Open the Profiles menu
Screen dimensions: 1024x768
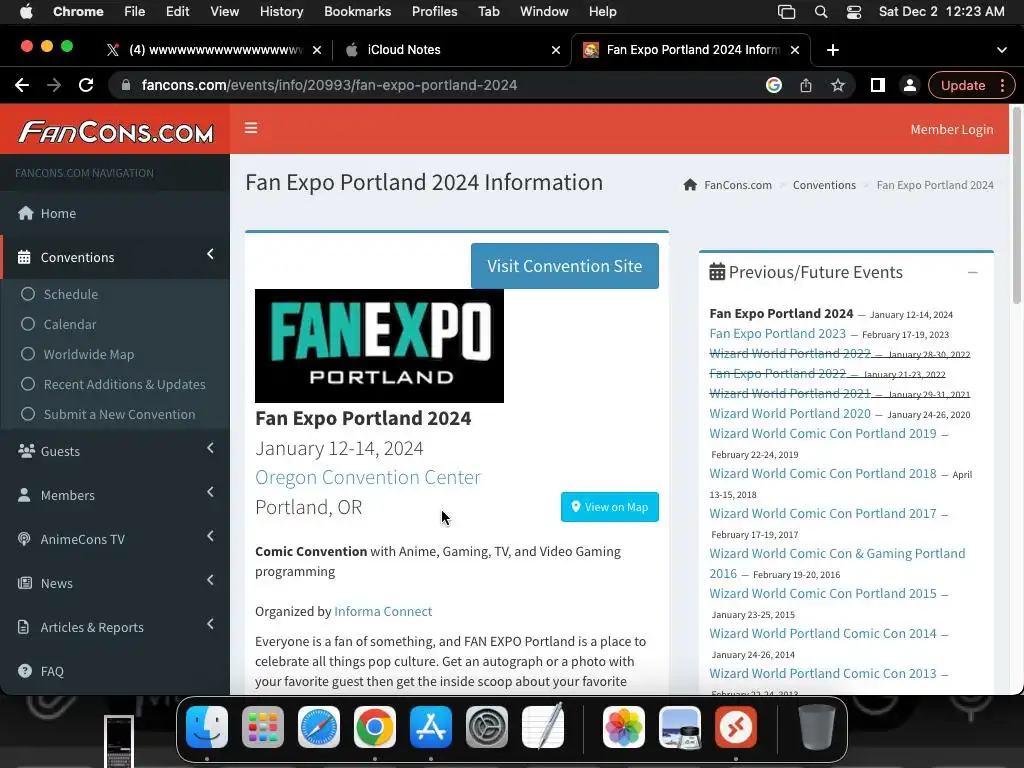tap(434, 12)
